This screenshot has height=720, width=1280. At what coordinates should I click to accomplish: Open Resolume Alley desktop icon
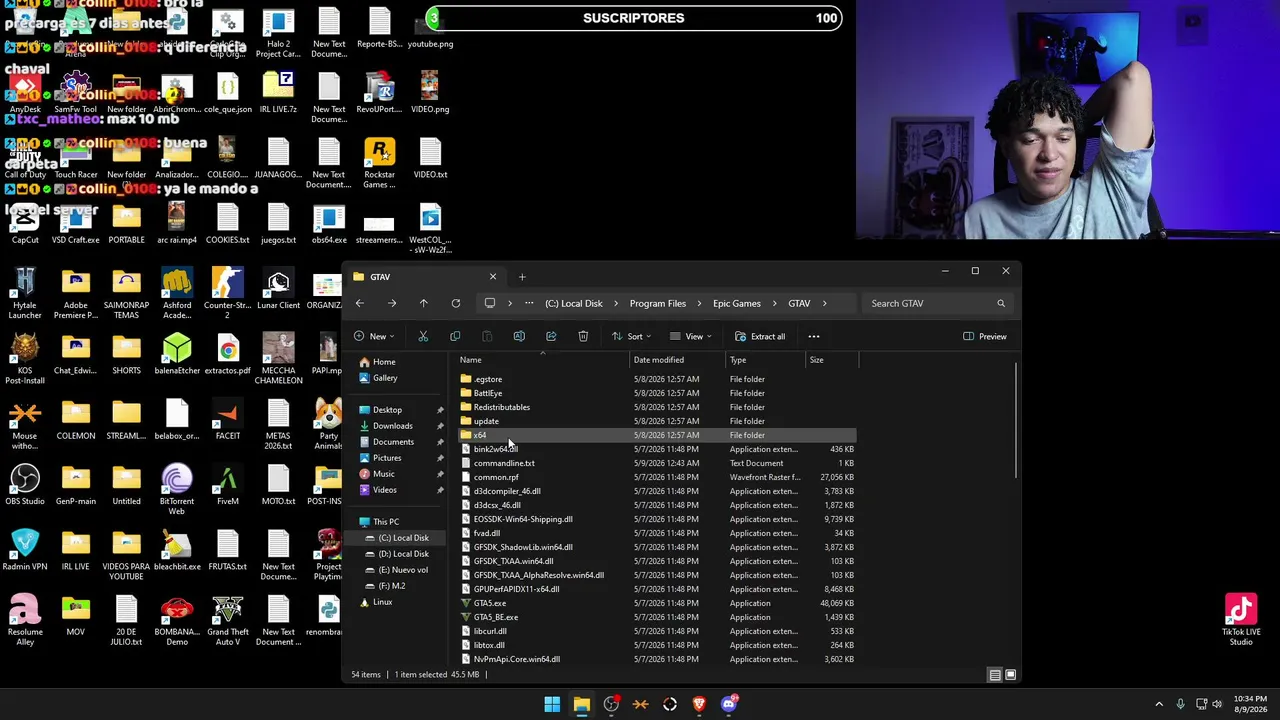tap(25, 620)
